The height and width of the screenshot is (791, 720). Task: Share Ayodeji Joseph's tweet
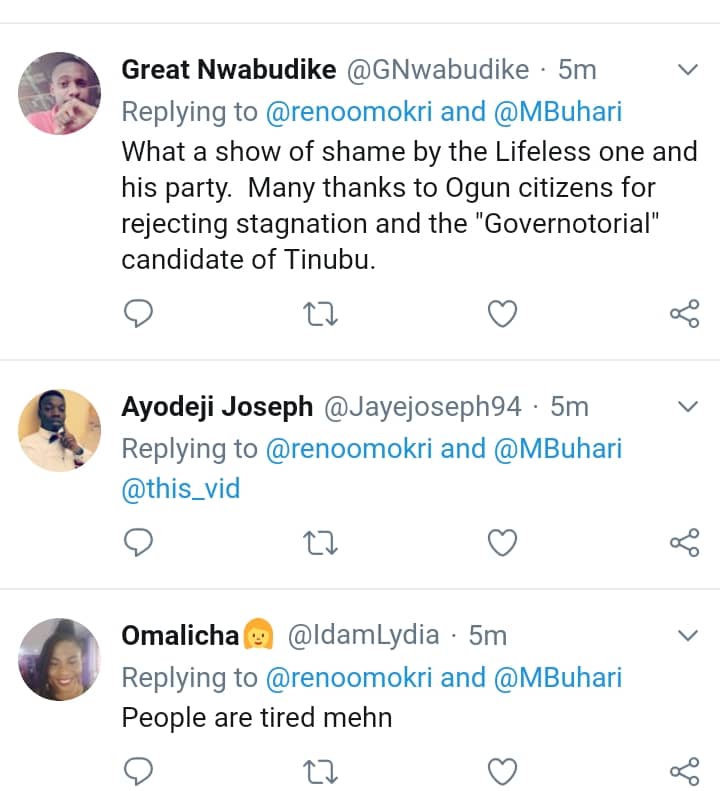pyautogui.click(x=684, y=542)
